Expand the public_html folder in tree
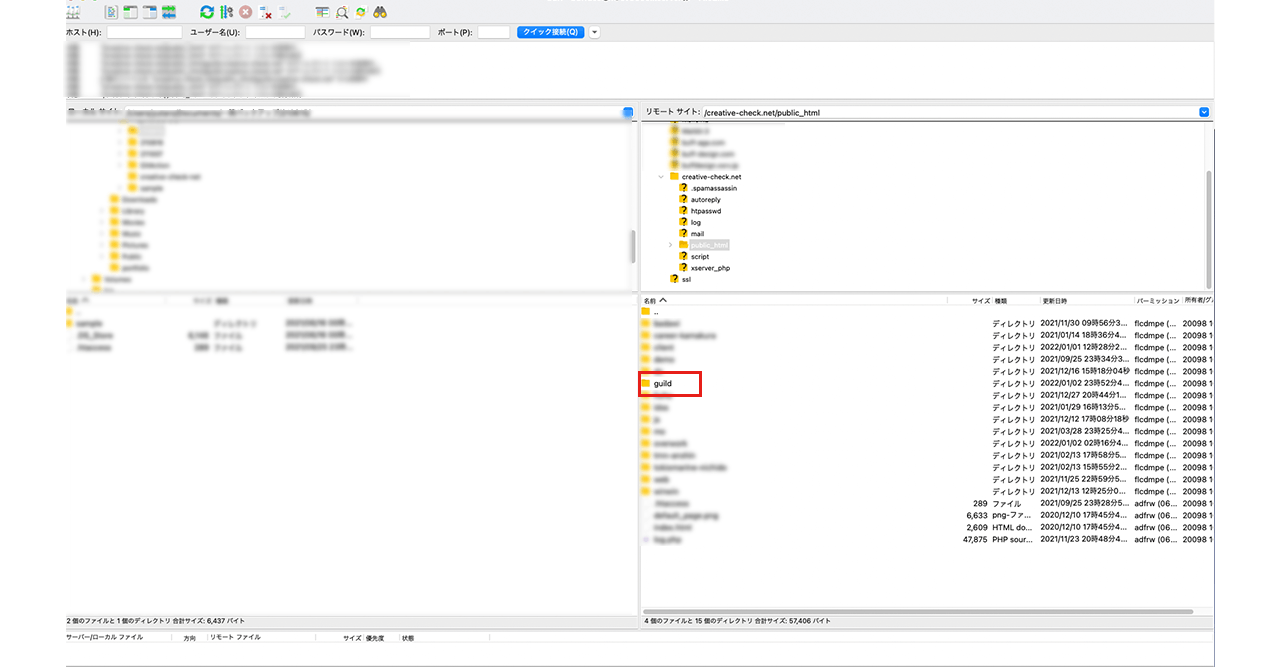 (x=670, y=245)
